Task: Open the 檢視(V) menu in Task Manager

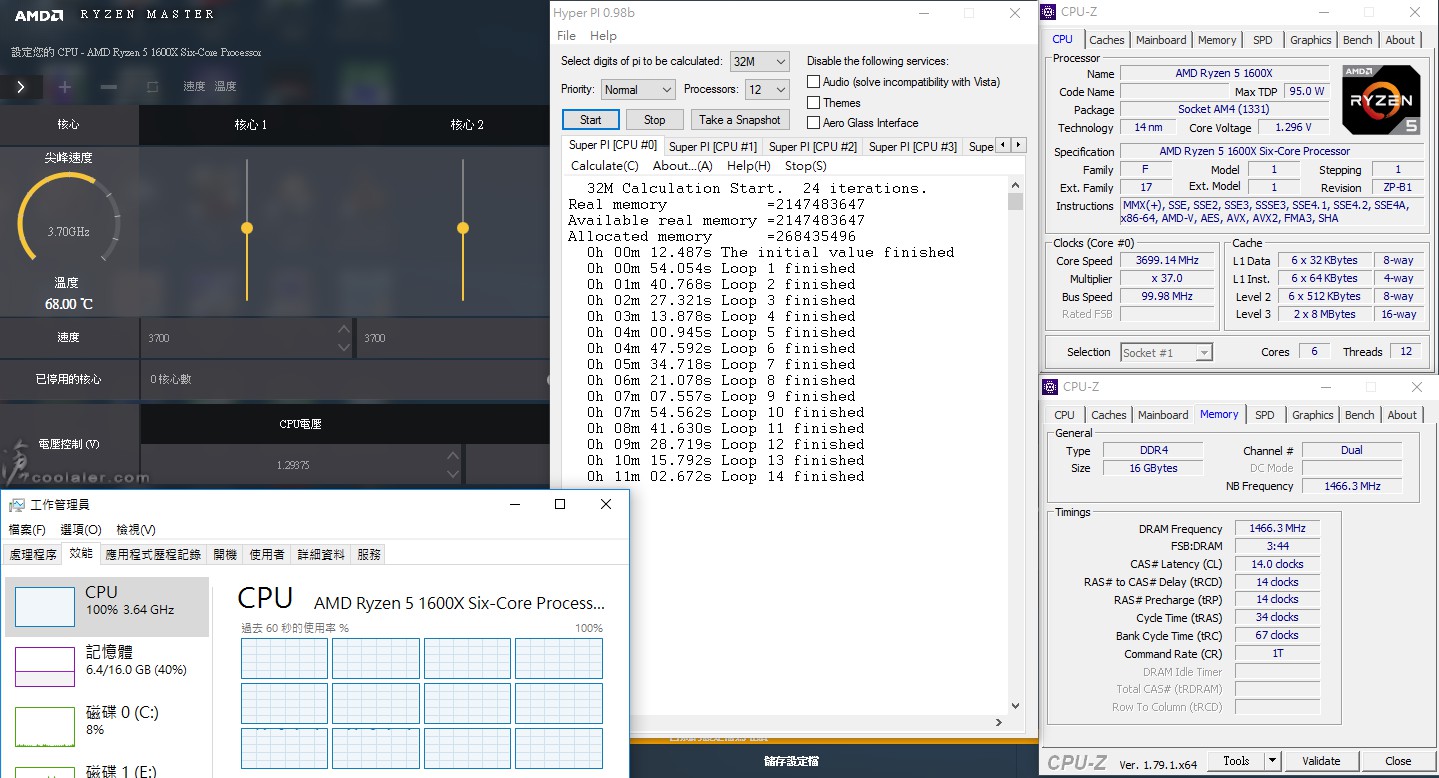Action: [136, 530]
